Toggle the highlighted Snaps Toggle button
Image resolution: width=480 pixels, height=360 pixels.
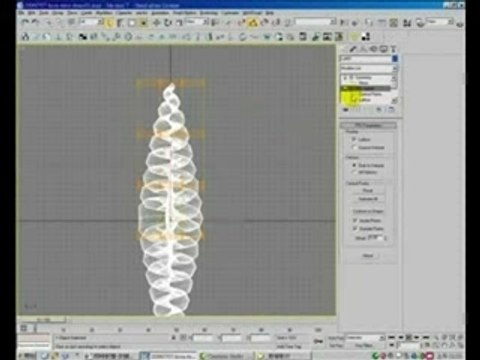[x=253, y=23]
